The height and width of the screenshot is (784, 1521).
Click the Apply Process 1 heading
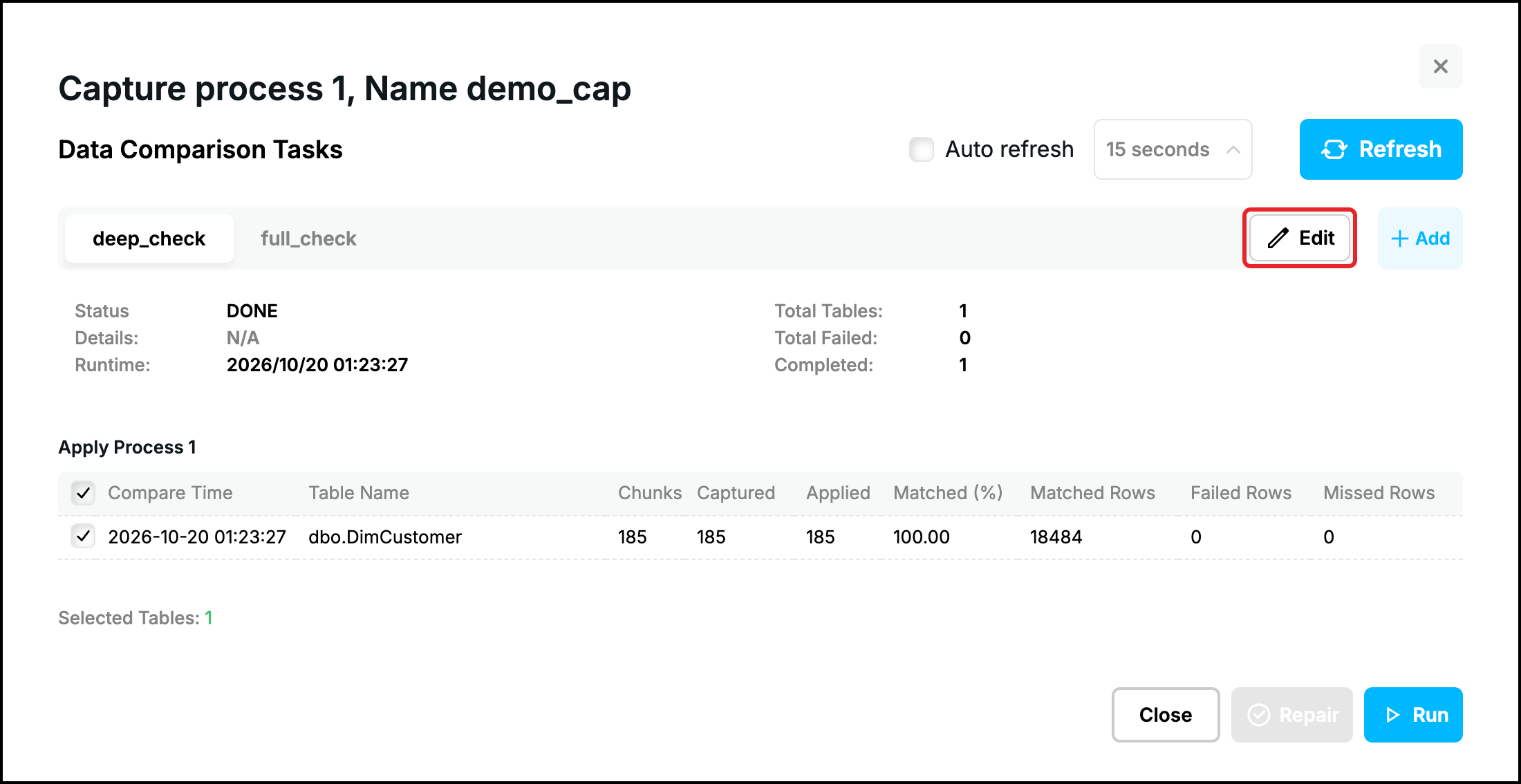click(127, 447)
